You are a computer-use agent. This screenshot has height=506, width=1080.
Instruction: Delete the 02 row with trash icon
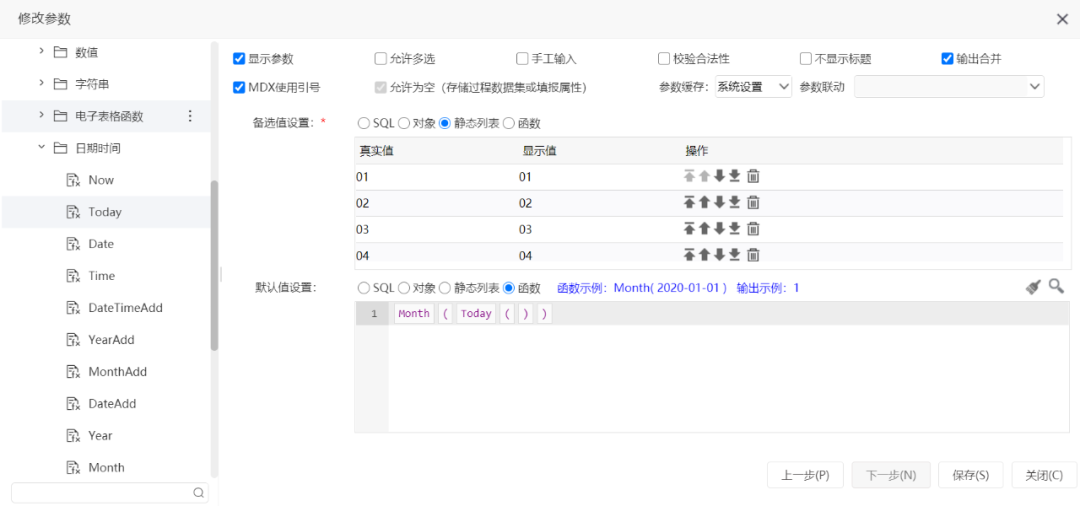click(x=754, y=202)
